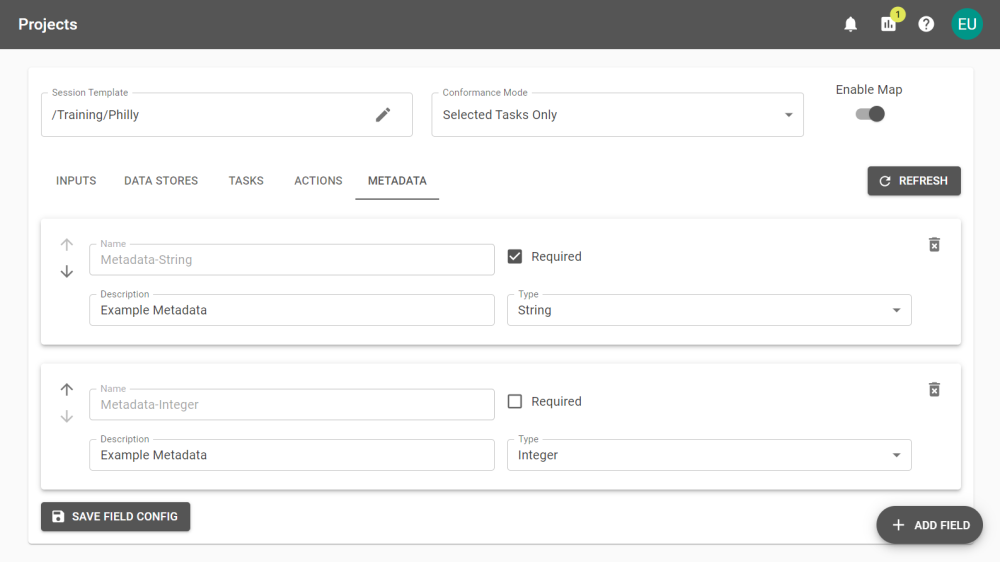Image resolution: width=1000 pixels, height=562 pixels.
Task: Open the Integer Type dropdown
Action: (x=709, y=455)
